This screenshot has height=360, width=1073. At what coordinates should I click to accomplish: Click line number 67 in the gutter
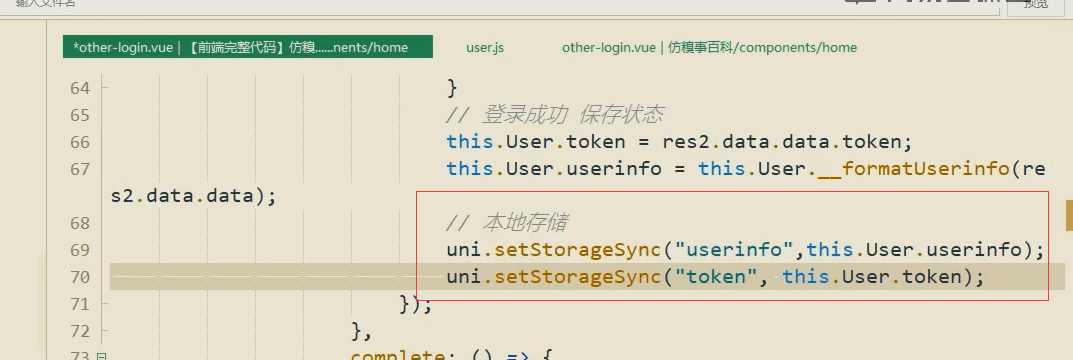(x=80, y=168)
